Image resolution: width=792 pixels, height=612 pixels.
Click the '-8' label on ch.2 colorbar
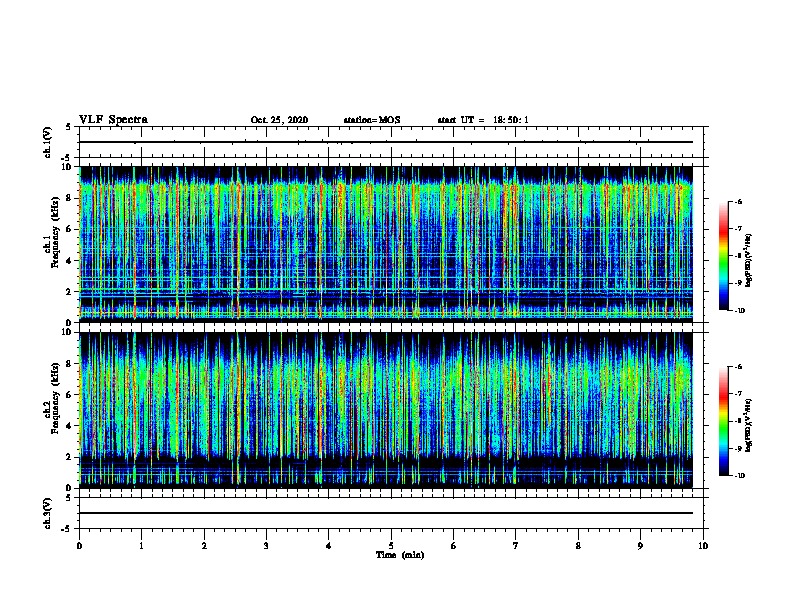pyautogui.click(x=738, y=421)
